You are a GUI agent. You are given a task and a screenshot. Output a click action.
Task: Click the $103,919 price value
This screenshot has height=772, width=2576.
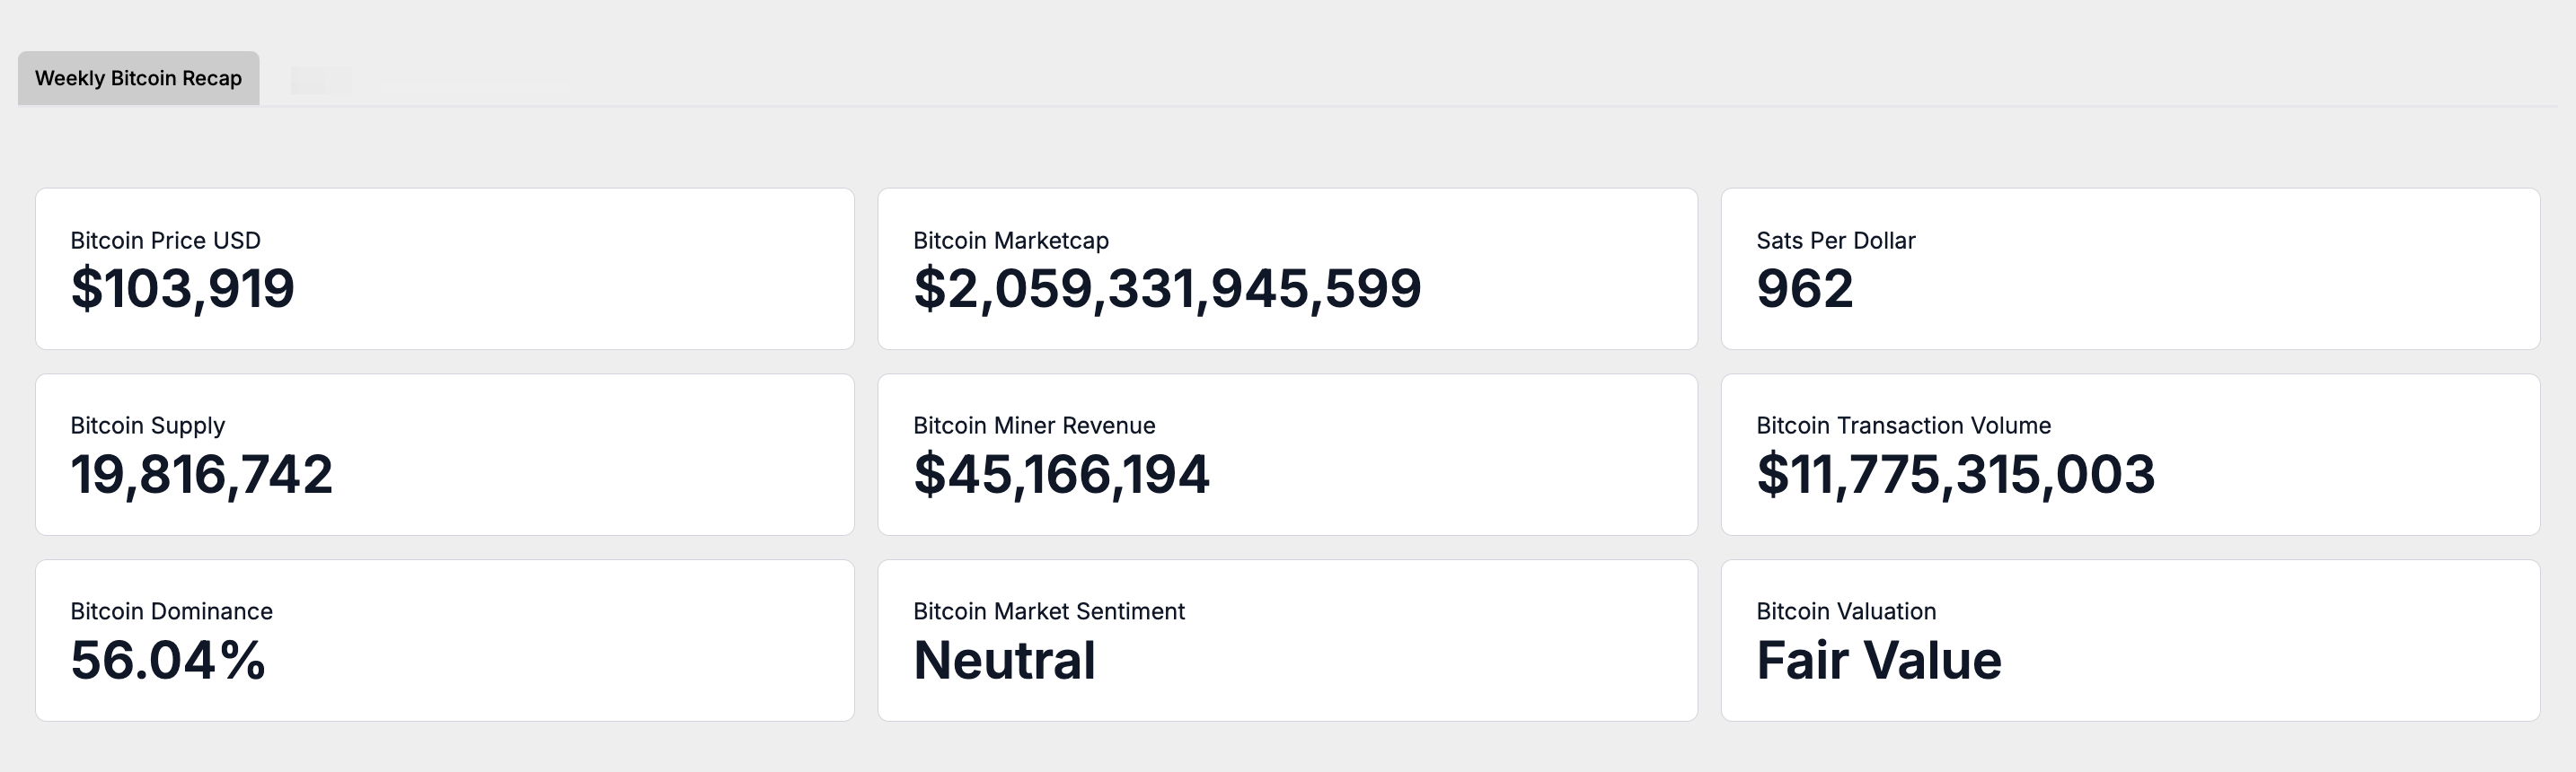tap(182, 289)
